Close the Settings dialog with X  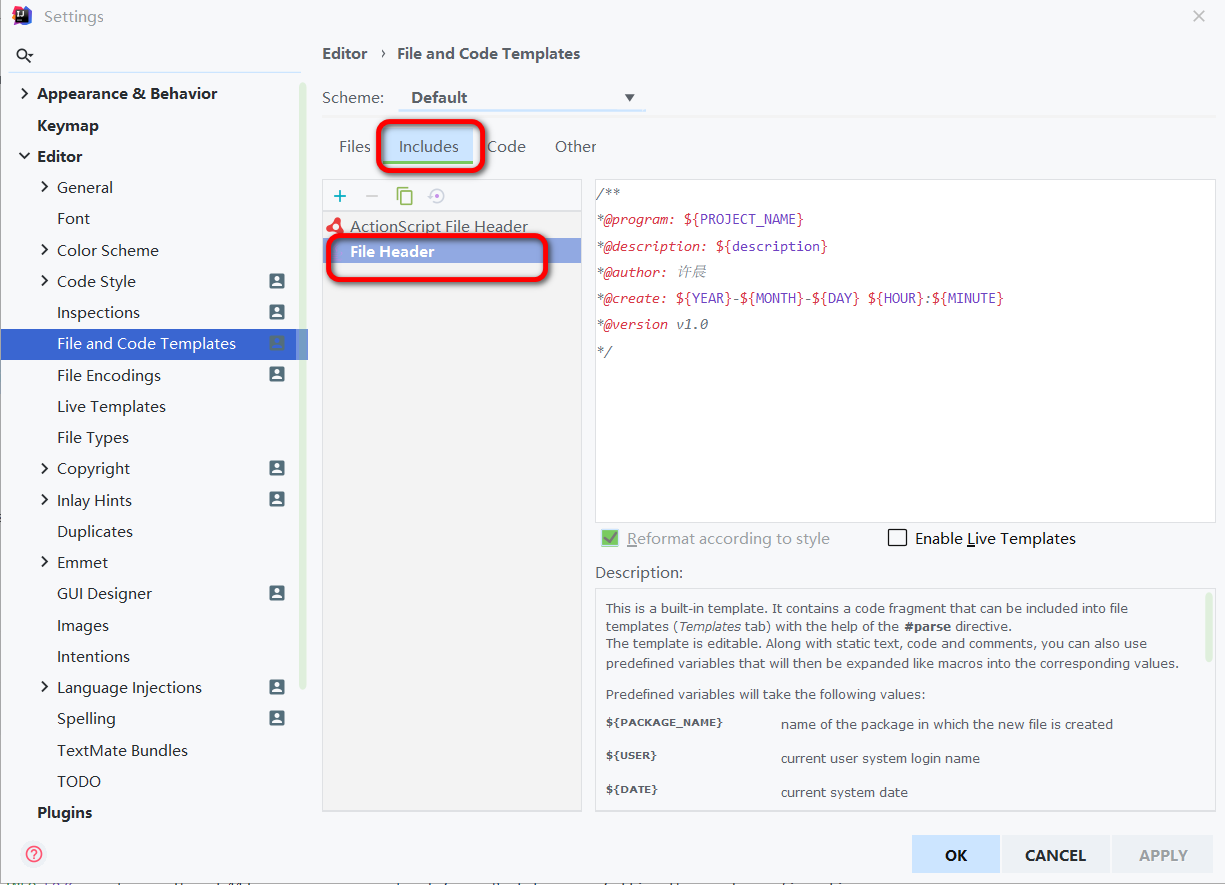(x=1199, y=16)
